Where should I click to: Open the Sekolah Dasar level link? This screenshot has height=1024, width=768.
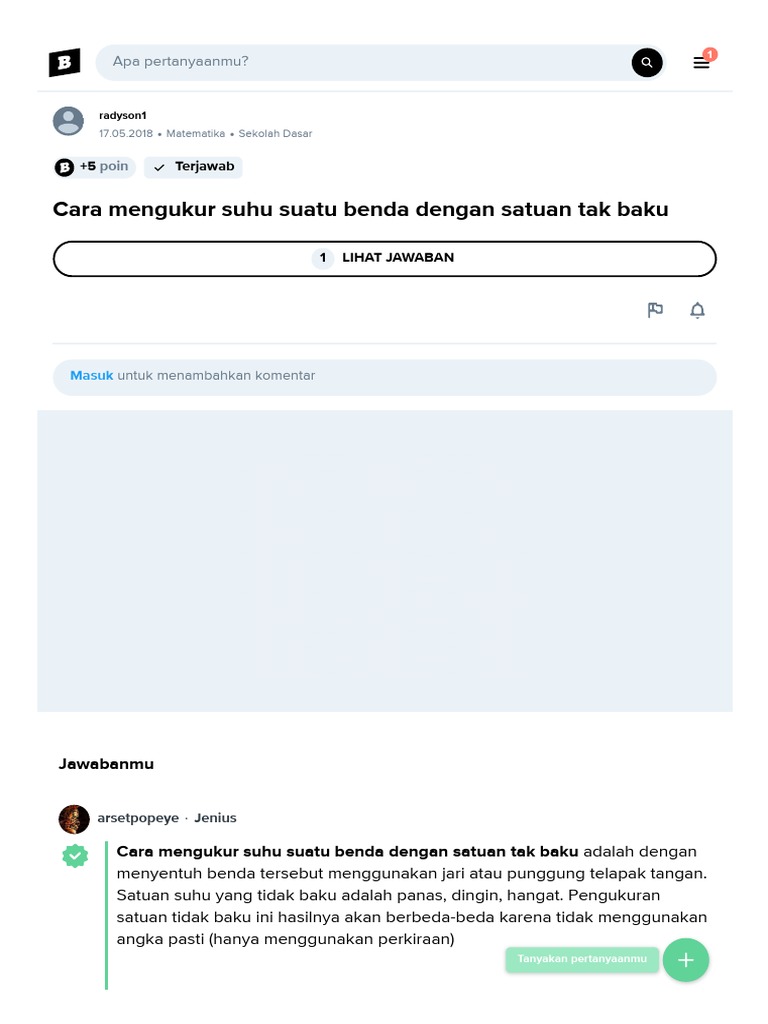[275, 133]
